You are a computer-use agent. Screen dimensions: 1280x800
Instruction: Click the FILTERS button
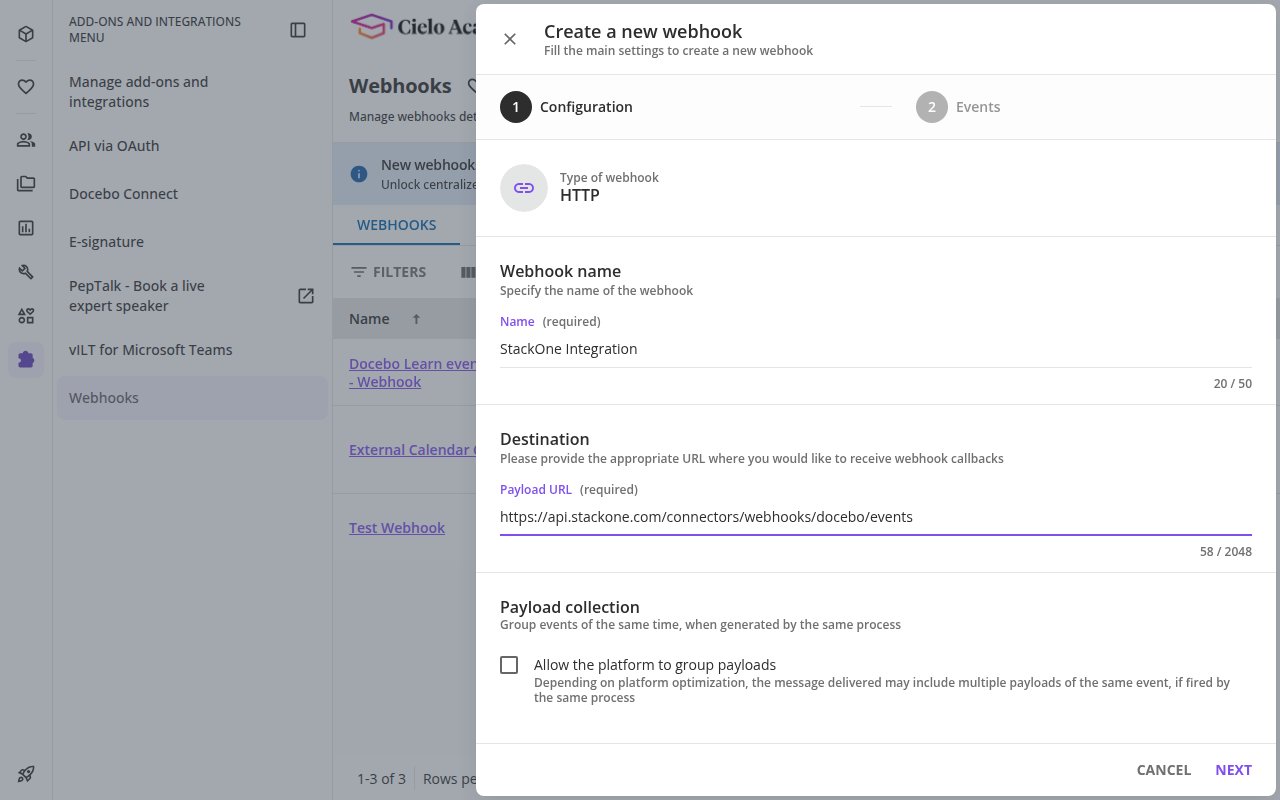[388, 272]
